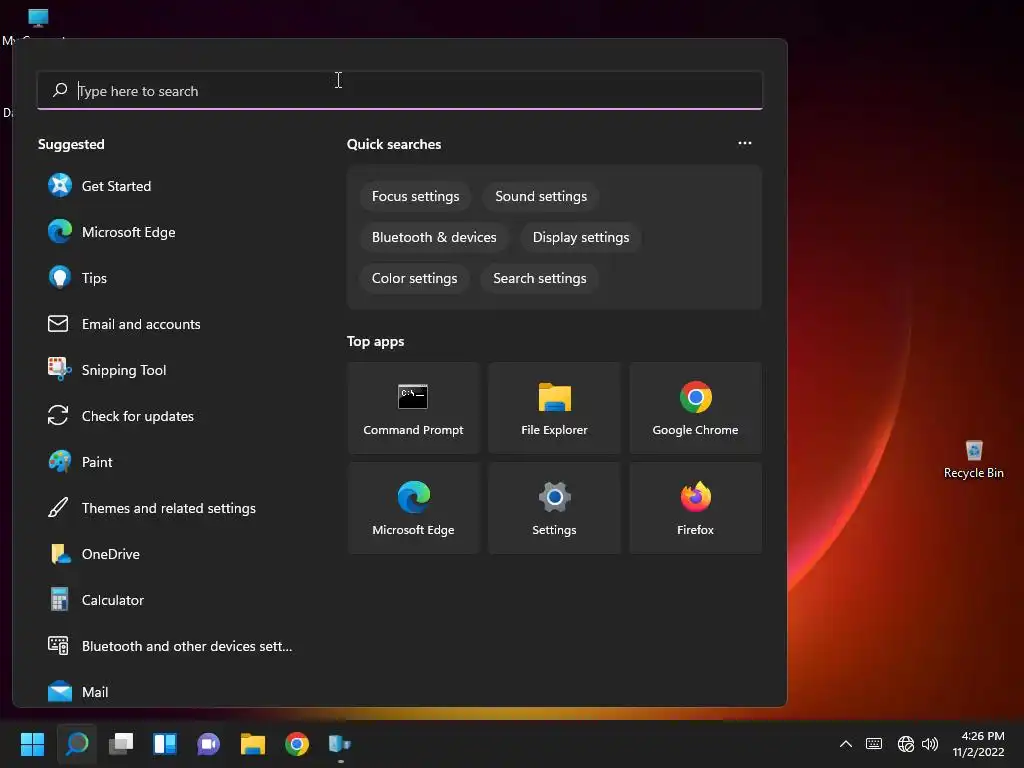
Task: Click the touch keyboard tray icon
Action: [874, 744]
